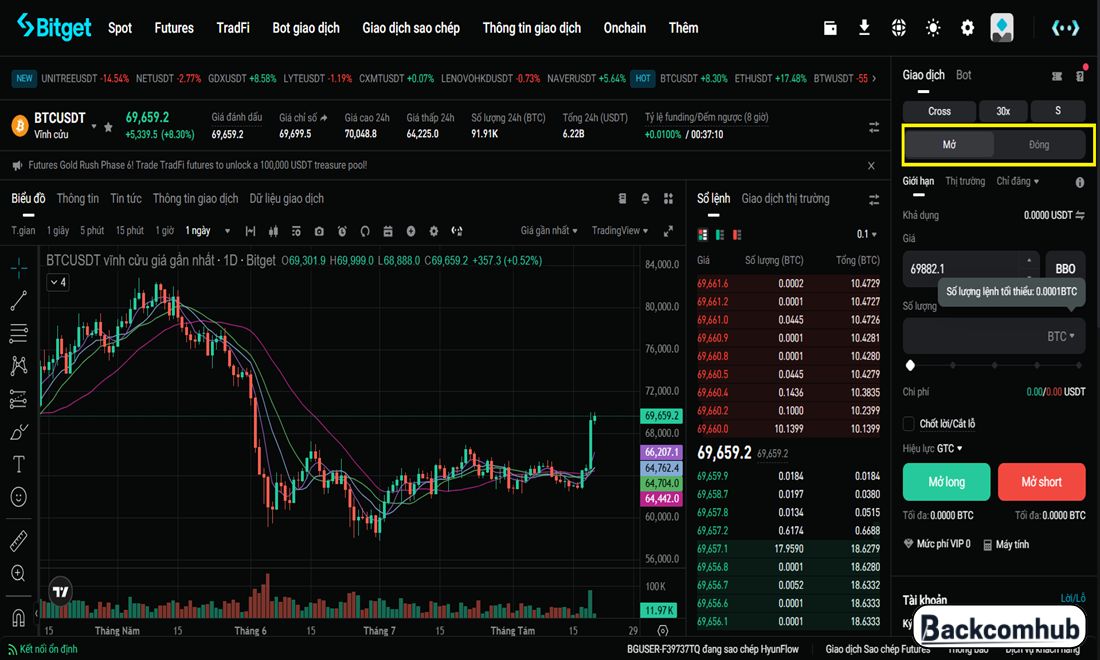The image size is (1100, 660).
Task: Click the Số lượng quantity input field
Action: (x=993, y=336)
